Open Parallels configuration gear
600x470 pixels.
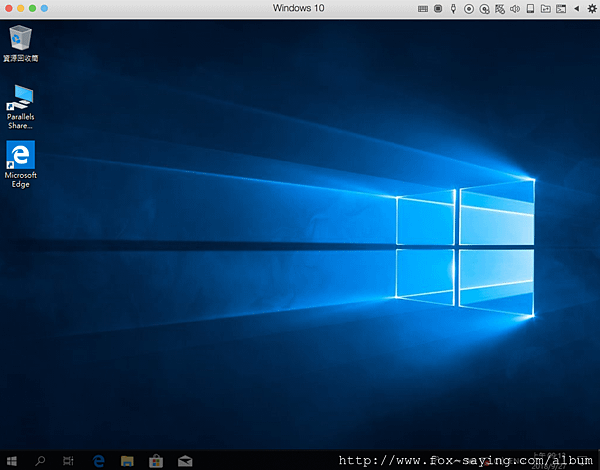(592, 8)
